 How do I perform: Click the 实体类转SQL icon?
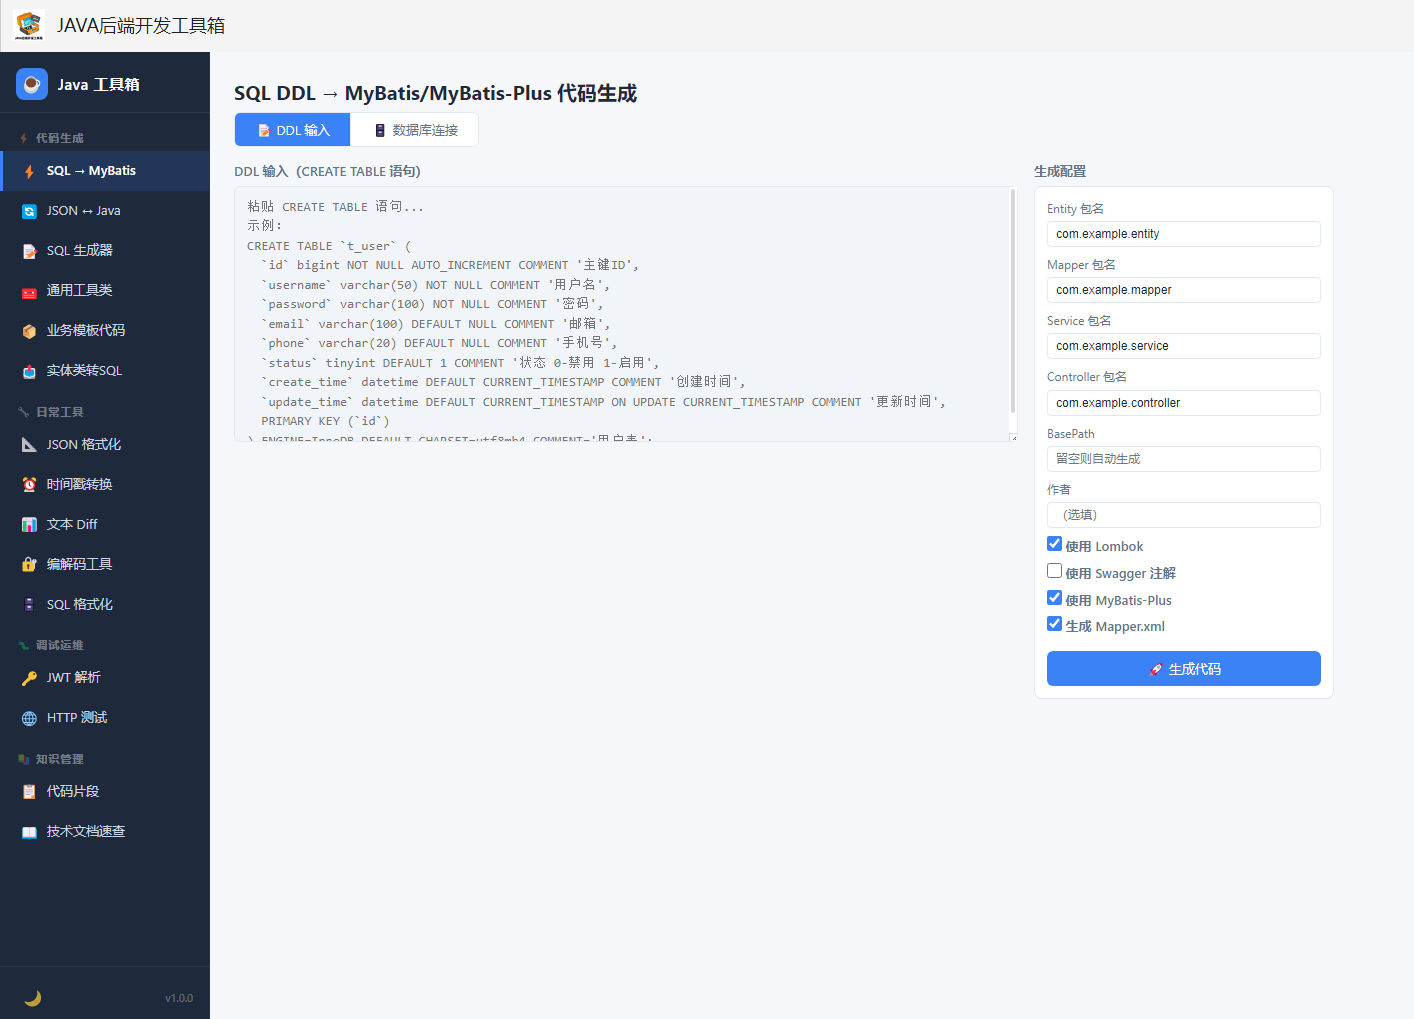click(x=29, y=372)
